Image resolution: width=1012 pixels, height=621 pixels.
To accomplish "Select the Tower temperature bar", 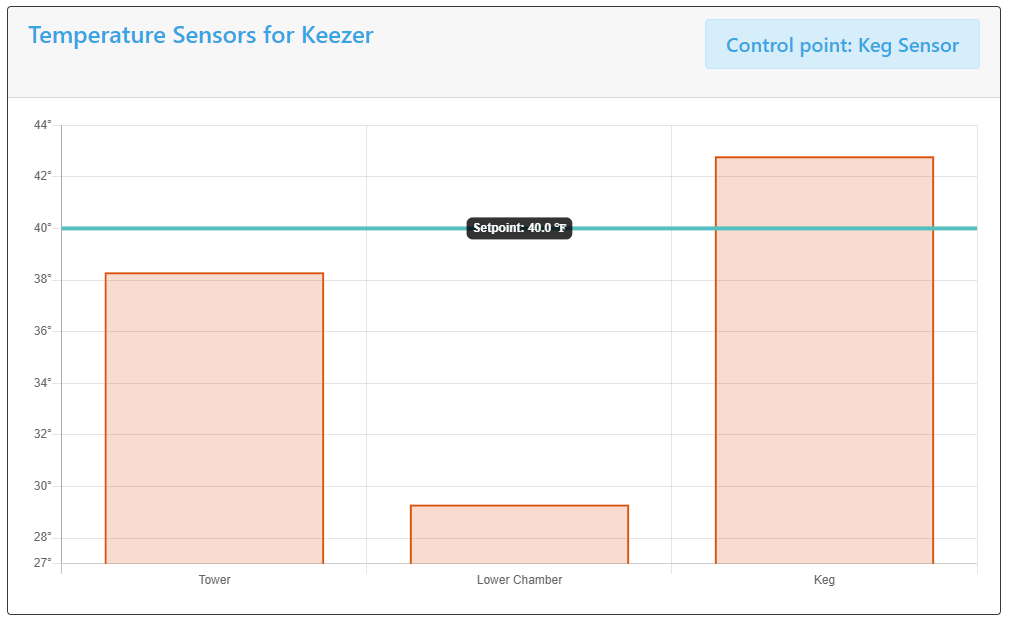I will [214, 418].
